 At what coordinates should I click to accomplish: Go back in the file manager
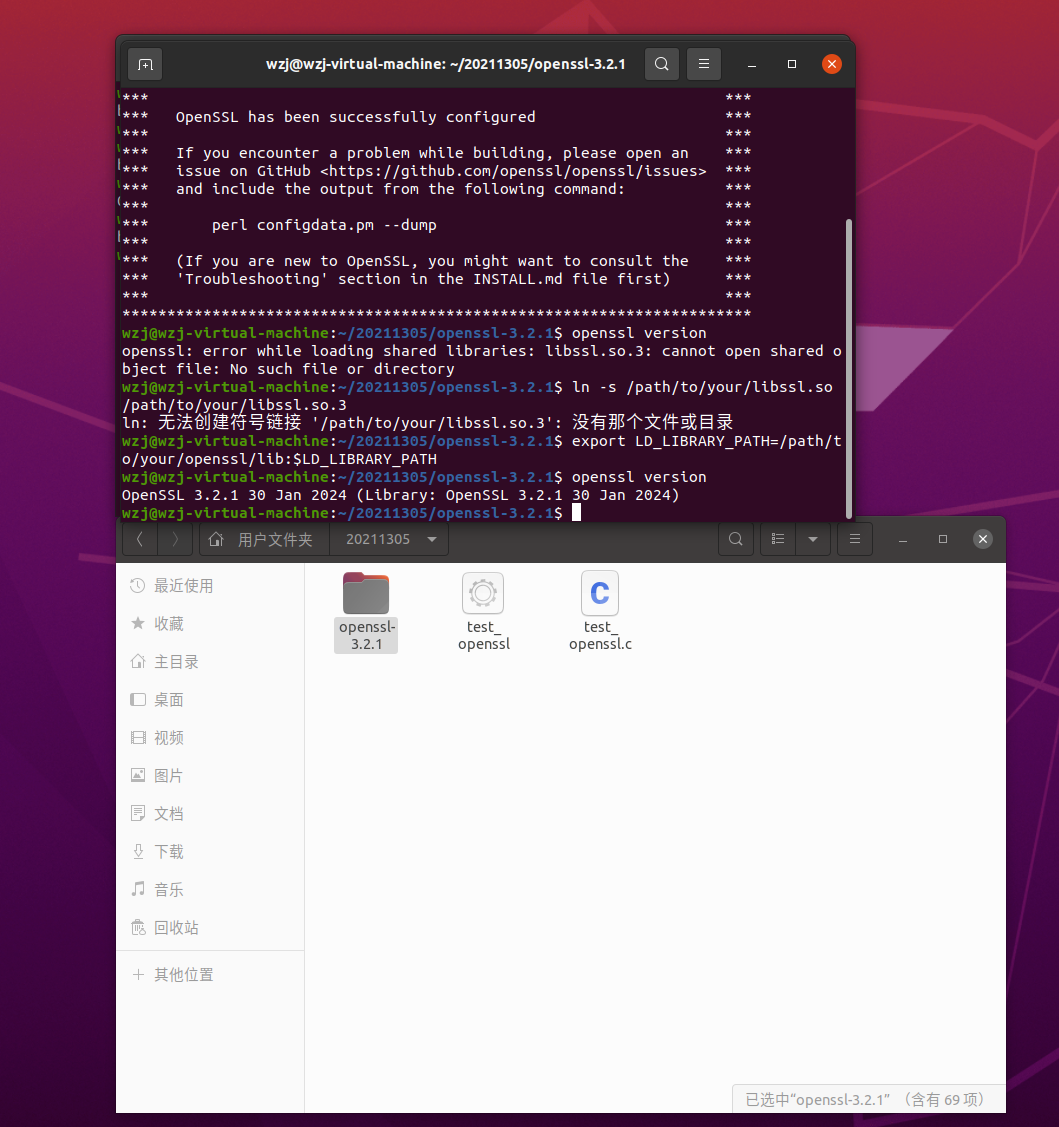click(x=140, y=539)
